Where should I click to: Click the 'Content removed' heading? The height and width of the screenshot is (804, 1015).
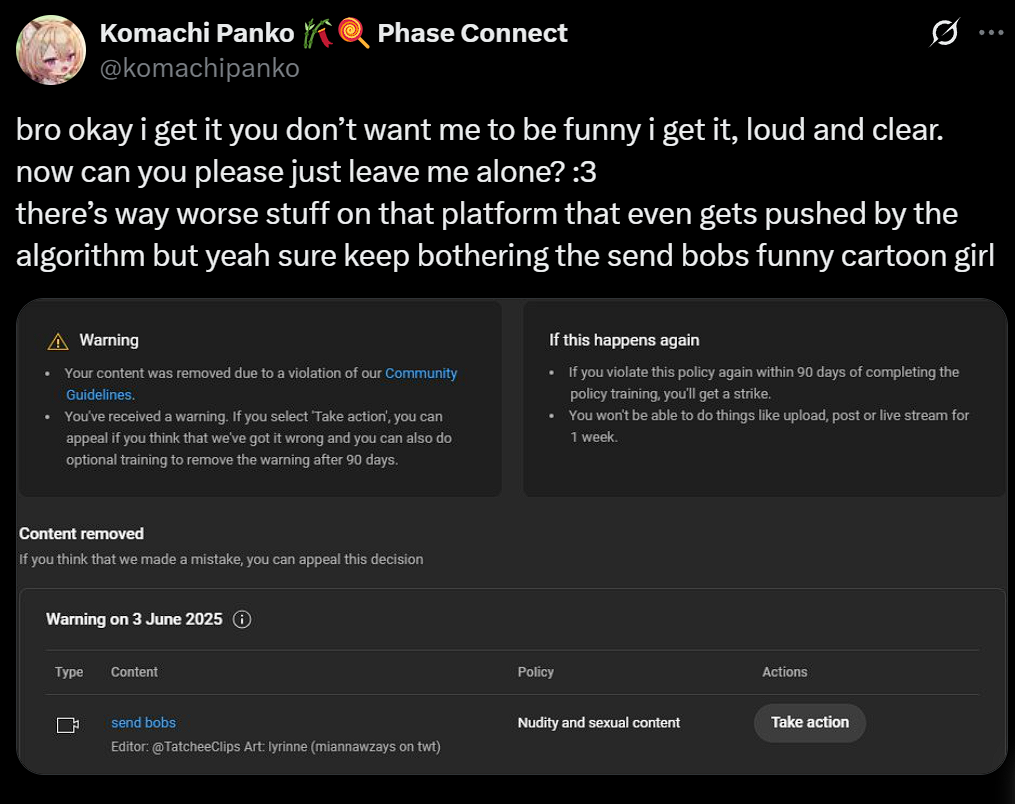(x=81, y=534)
